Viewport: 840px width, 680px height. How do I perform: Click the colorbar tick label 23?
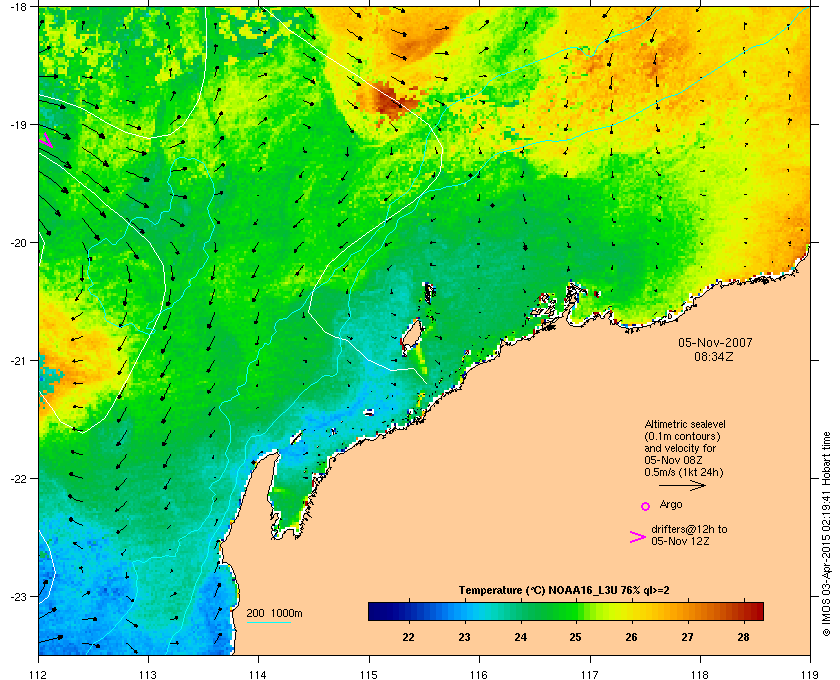464,637
